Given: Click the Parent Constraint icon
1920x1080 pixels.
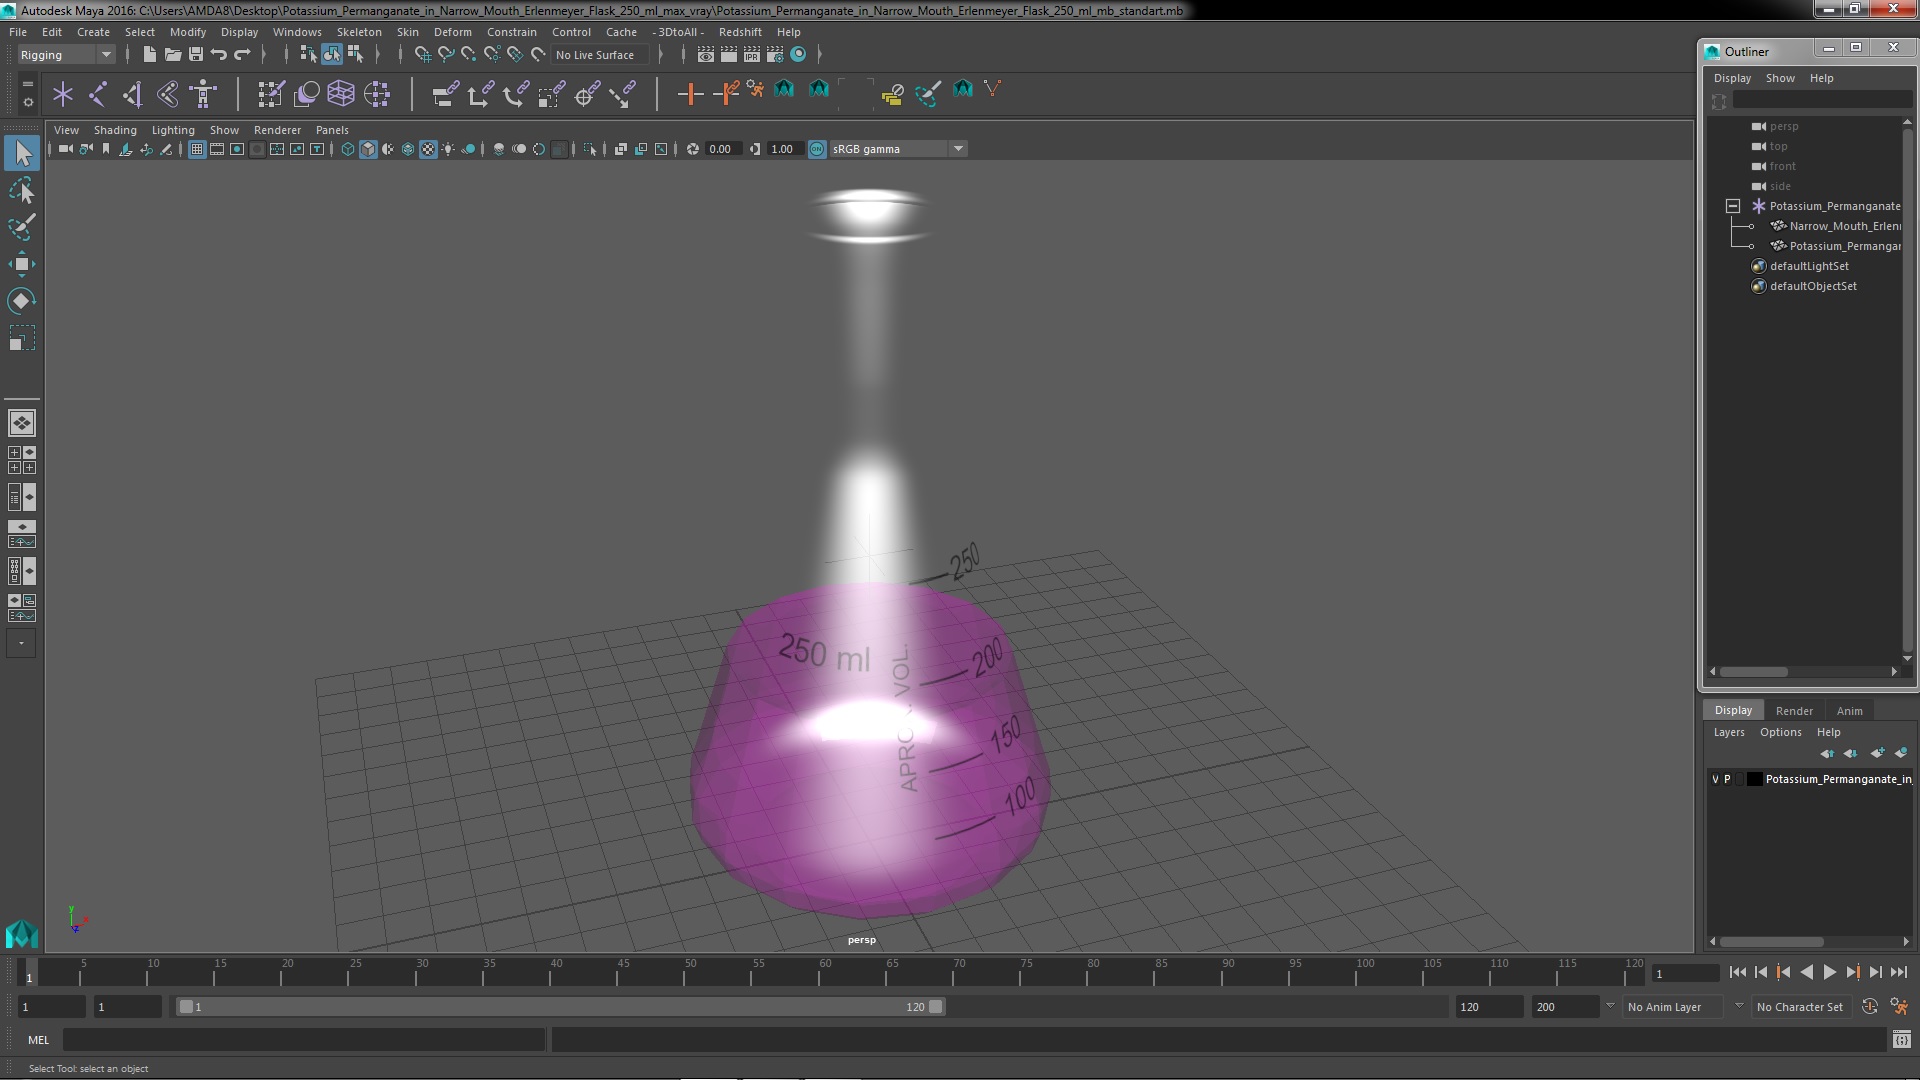Looking at the screenshot, I should (445, 94).
